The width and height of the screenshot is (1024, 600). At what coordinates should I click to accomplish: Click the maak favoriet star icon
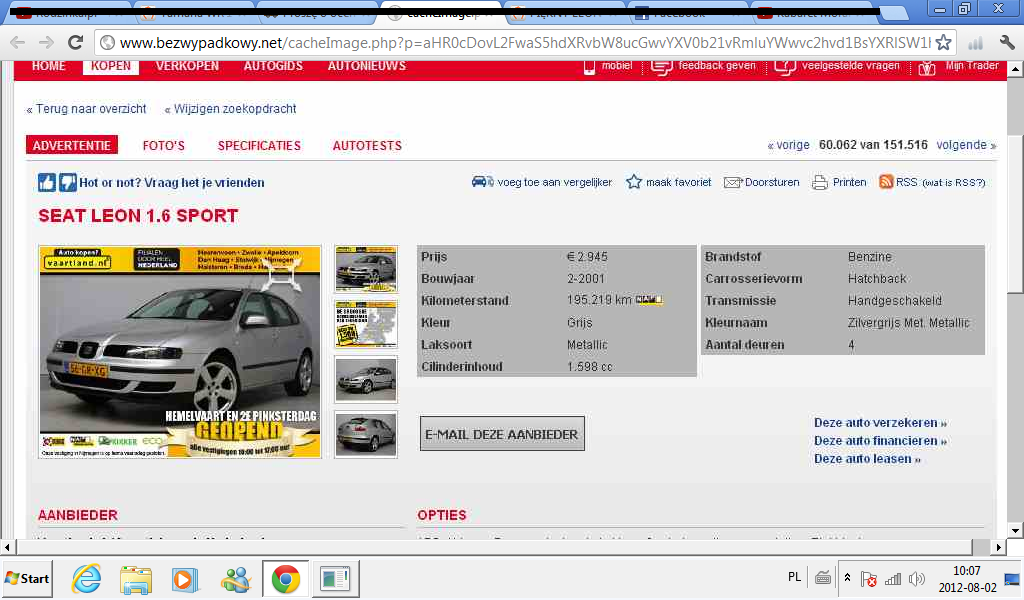633,182
